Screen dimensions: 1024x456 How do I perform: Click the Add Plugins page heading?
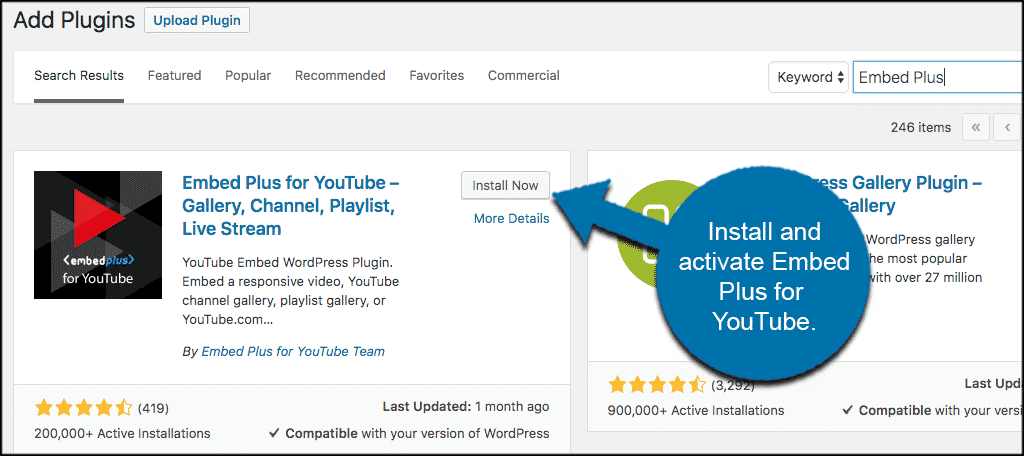[74, 20]
